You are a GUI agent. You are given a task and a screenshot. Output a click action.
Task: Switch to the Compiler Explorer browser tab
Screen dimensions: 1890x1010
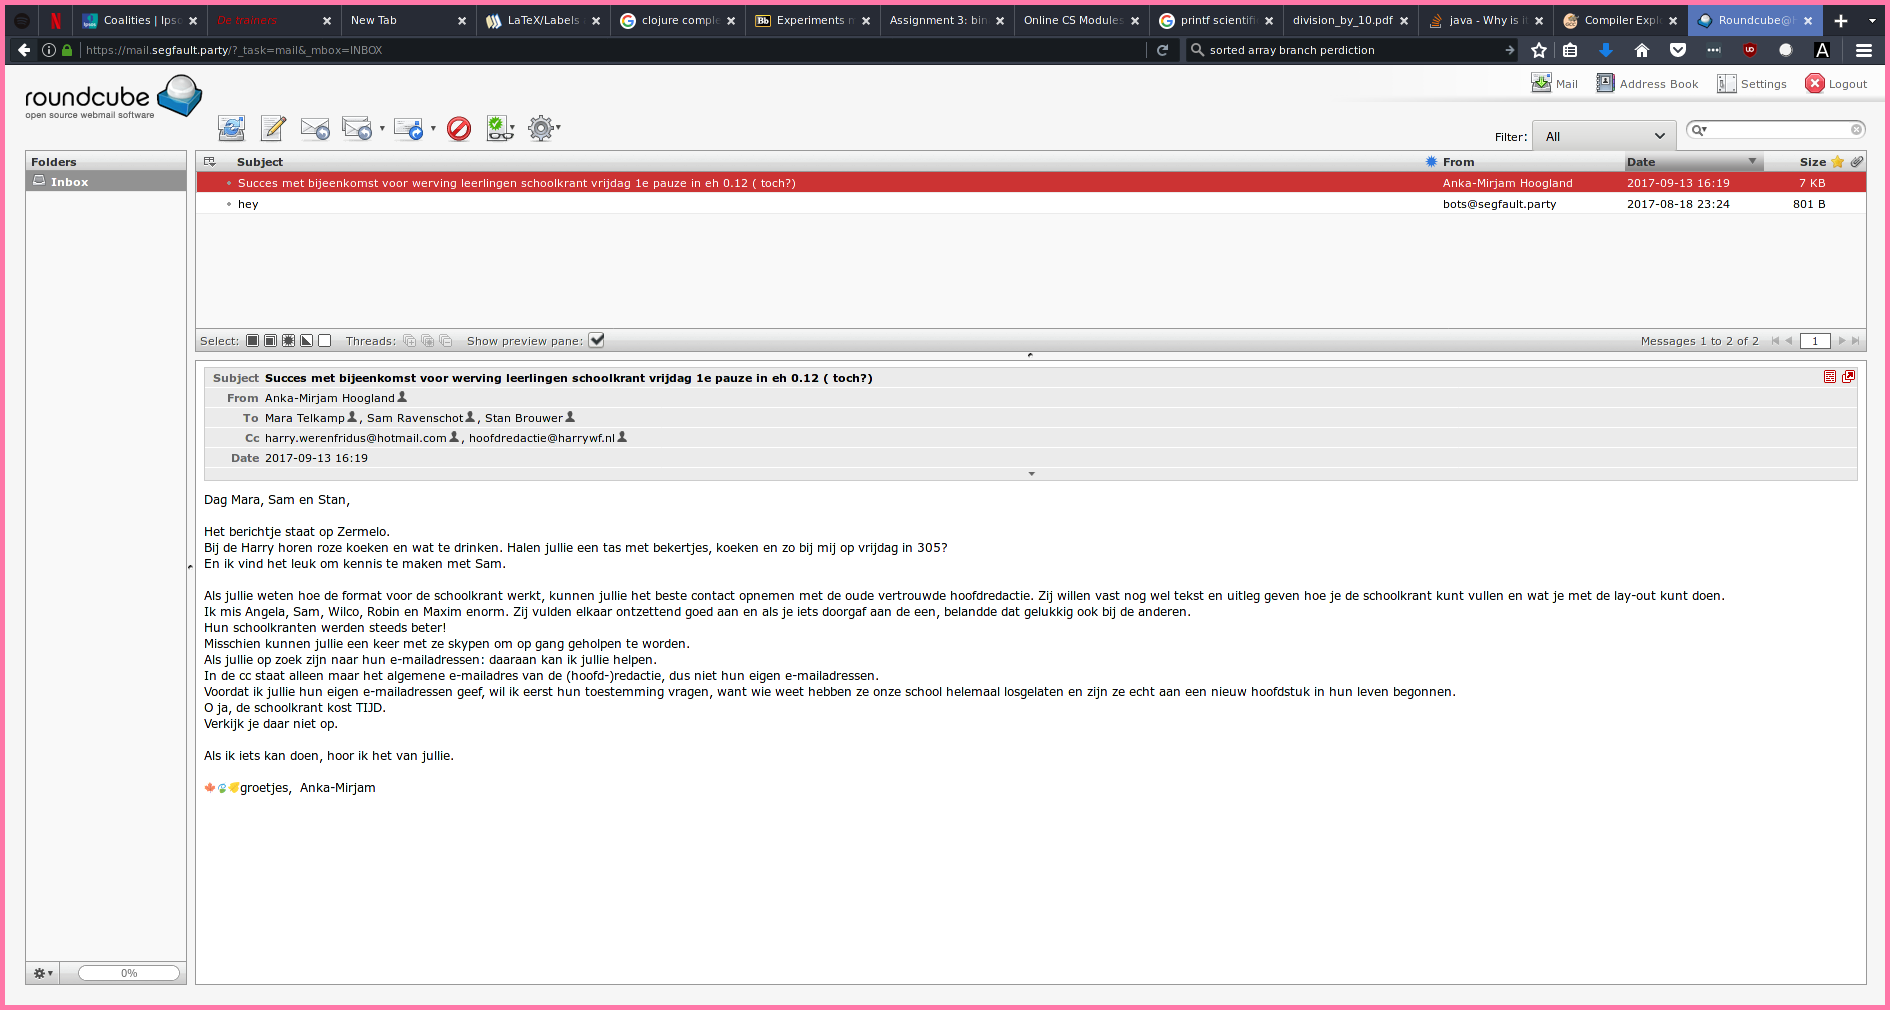tap(1620, 20)
